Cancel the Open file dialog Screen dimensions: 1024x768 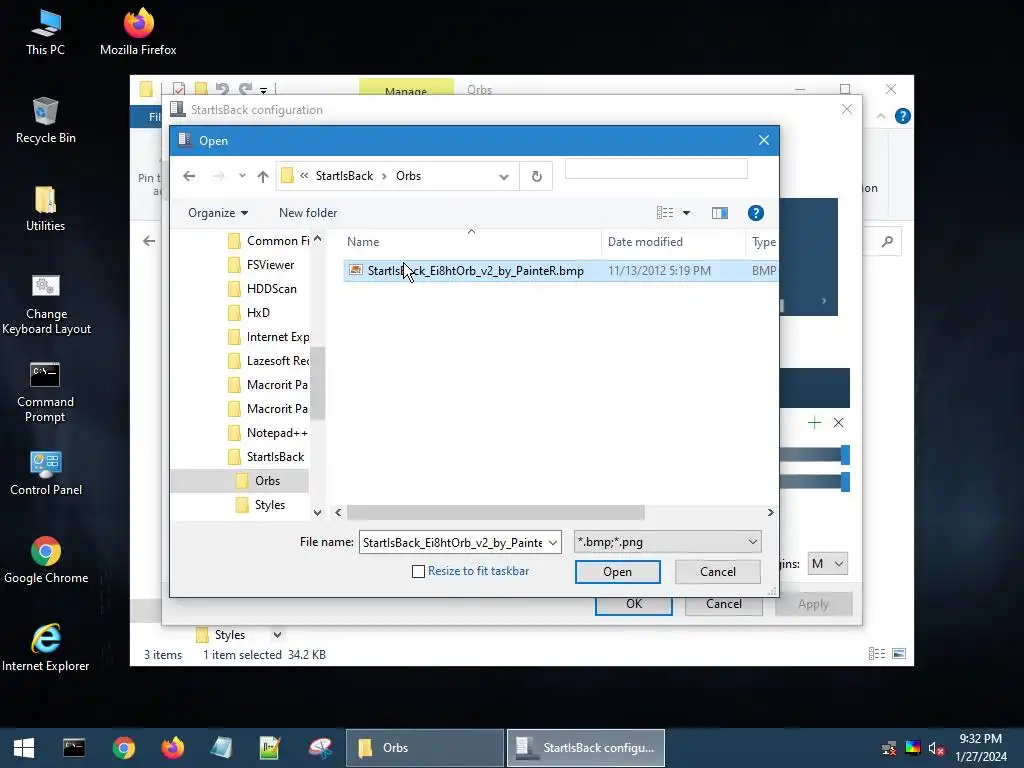718,572
